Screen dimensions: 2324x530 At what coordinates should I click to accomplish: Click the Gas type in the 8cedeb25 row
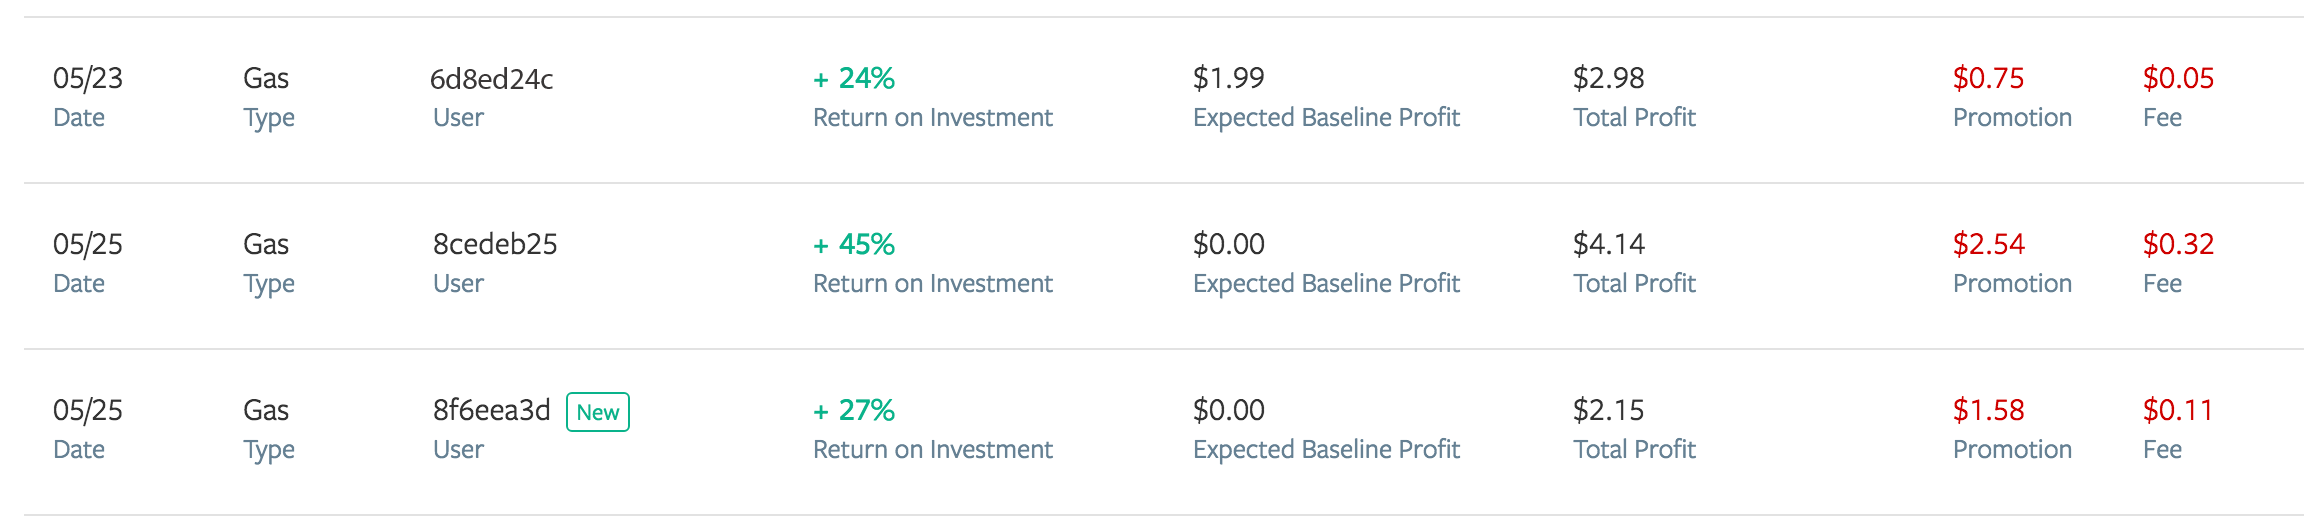[266, 244]
